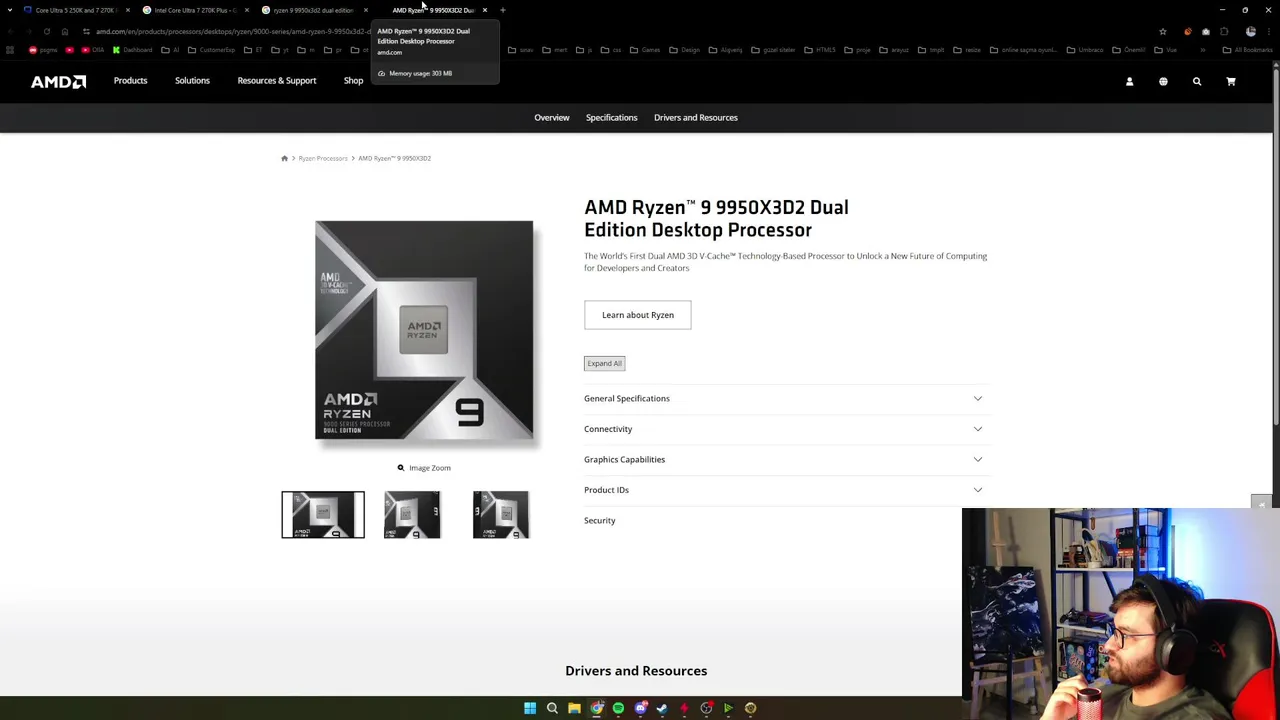This screenshot has width=1280, height=720.
Task: Open All Bookmarks folder
Action: click(1248, 50)
